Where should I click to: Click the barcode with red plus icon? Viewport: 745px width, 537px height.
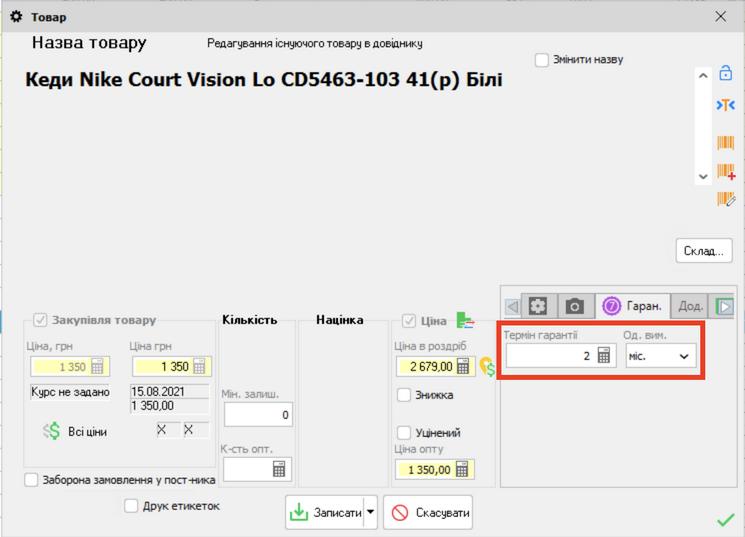pyautogui.click(x=726, y=173)
